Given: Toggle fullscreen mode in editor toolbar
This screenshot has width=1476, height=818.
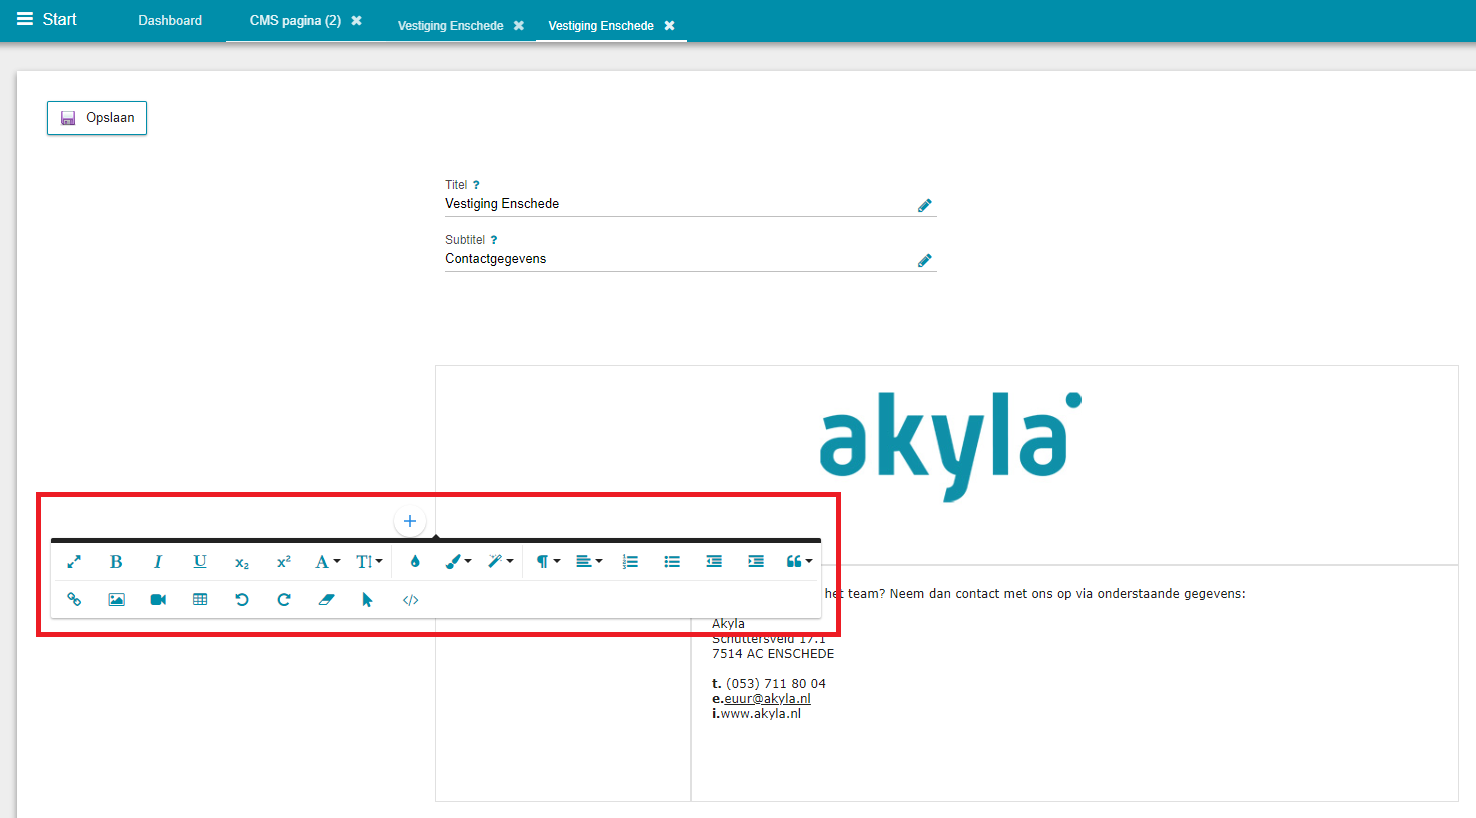Looking at the screenshot, I should click(74, 562).
